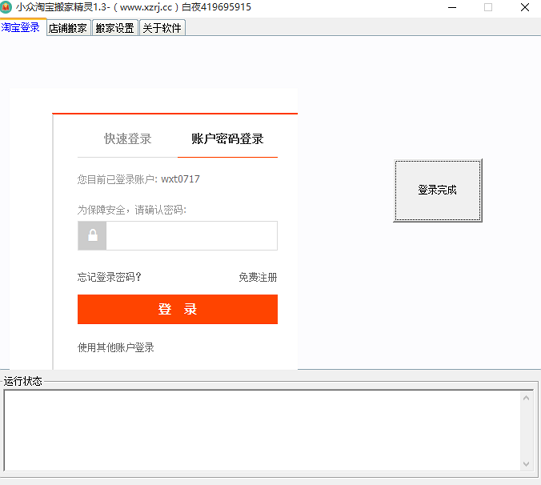Image resolution: width=541 pixels, height=485 pixels.
Task: Maximize the application window
Action: (x=488, y=7)
